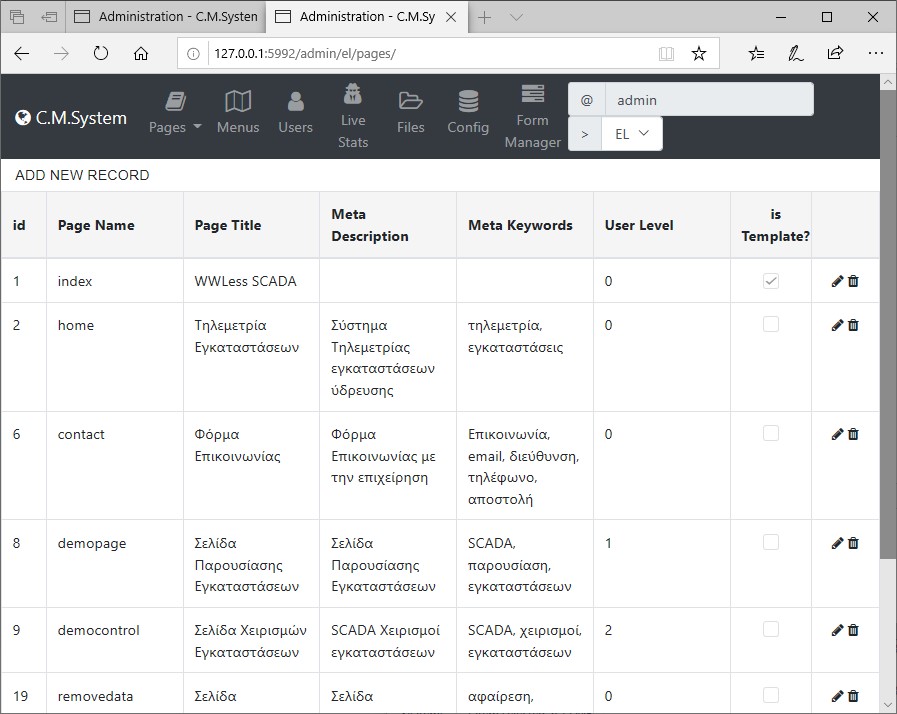This screenshot has width=897, height=714.
Task: Edit the demopage row with pencil icon
Action: point(837,543)
